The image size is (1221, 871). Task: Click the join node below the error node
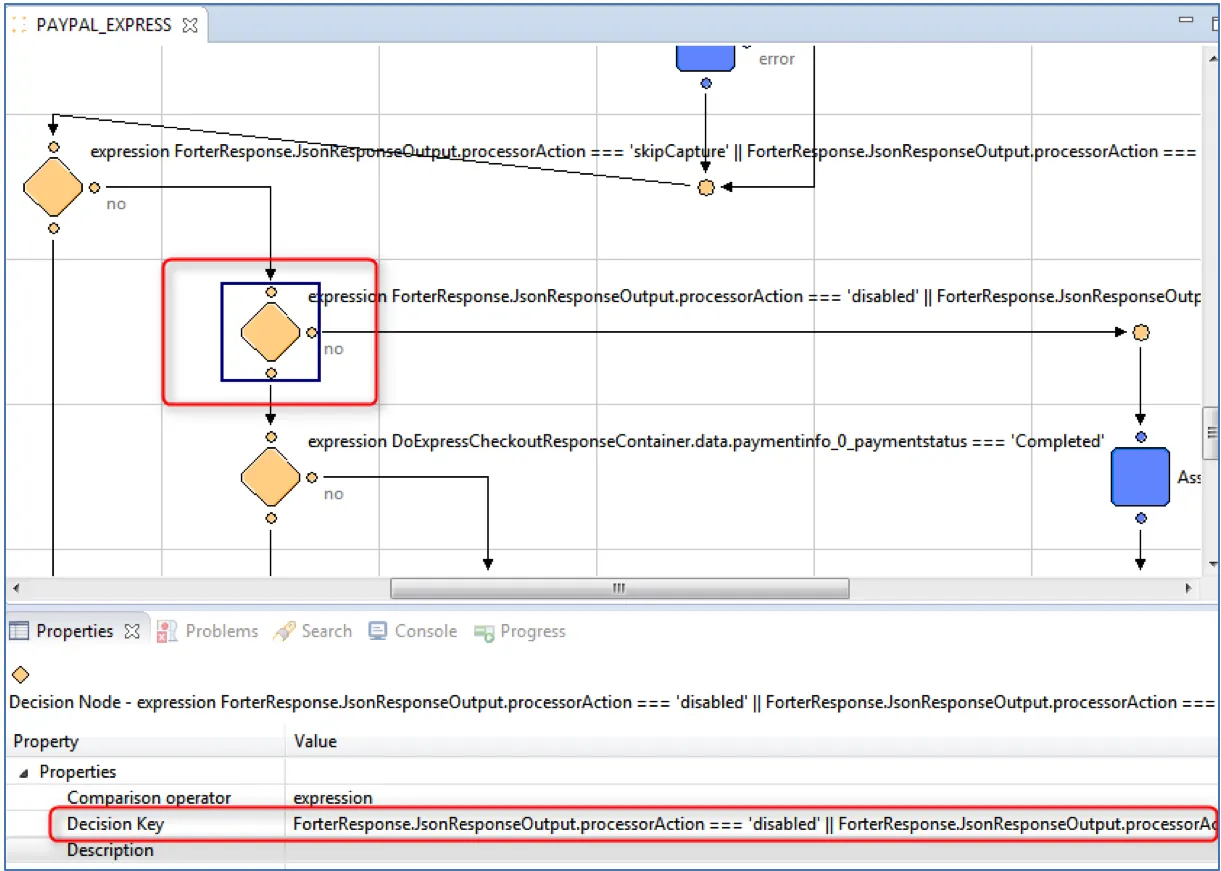pyautogui.click(x=706, y=187)
